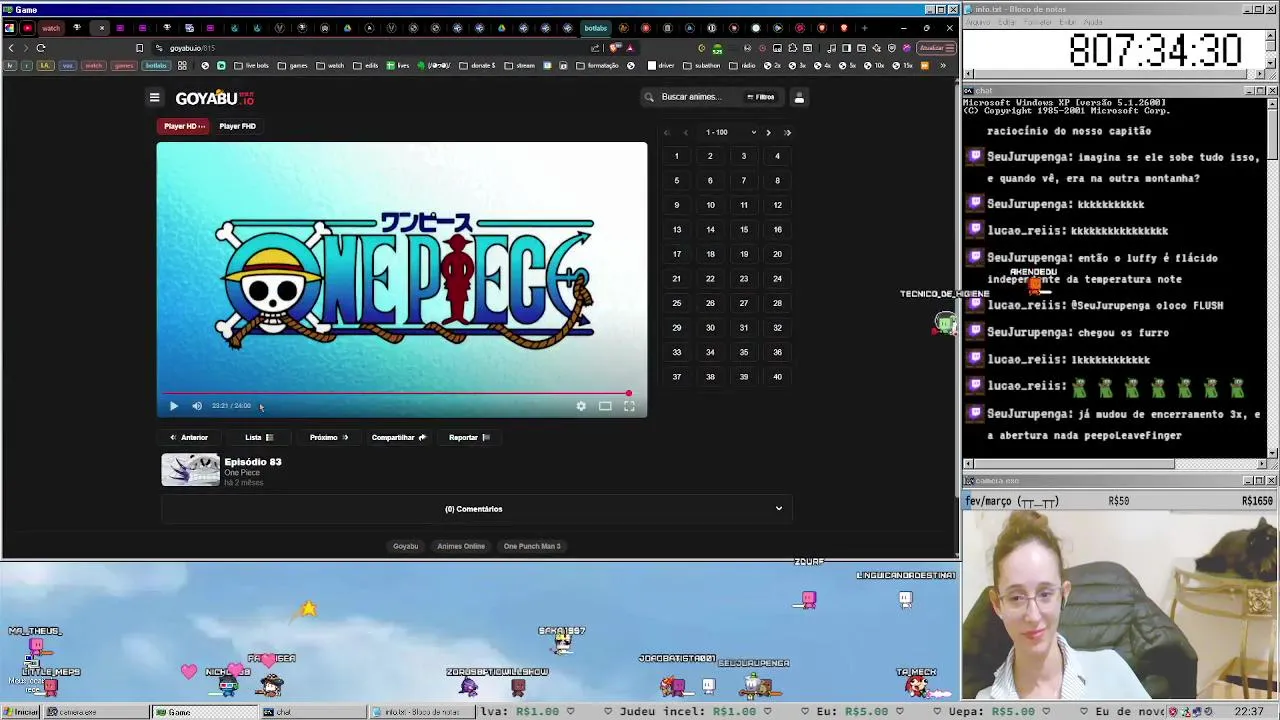The width and height of the screenshot is (1280, 720).
Task: Jump to first episode range double arrow
Action: tap(667, 132)
